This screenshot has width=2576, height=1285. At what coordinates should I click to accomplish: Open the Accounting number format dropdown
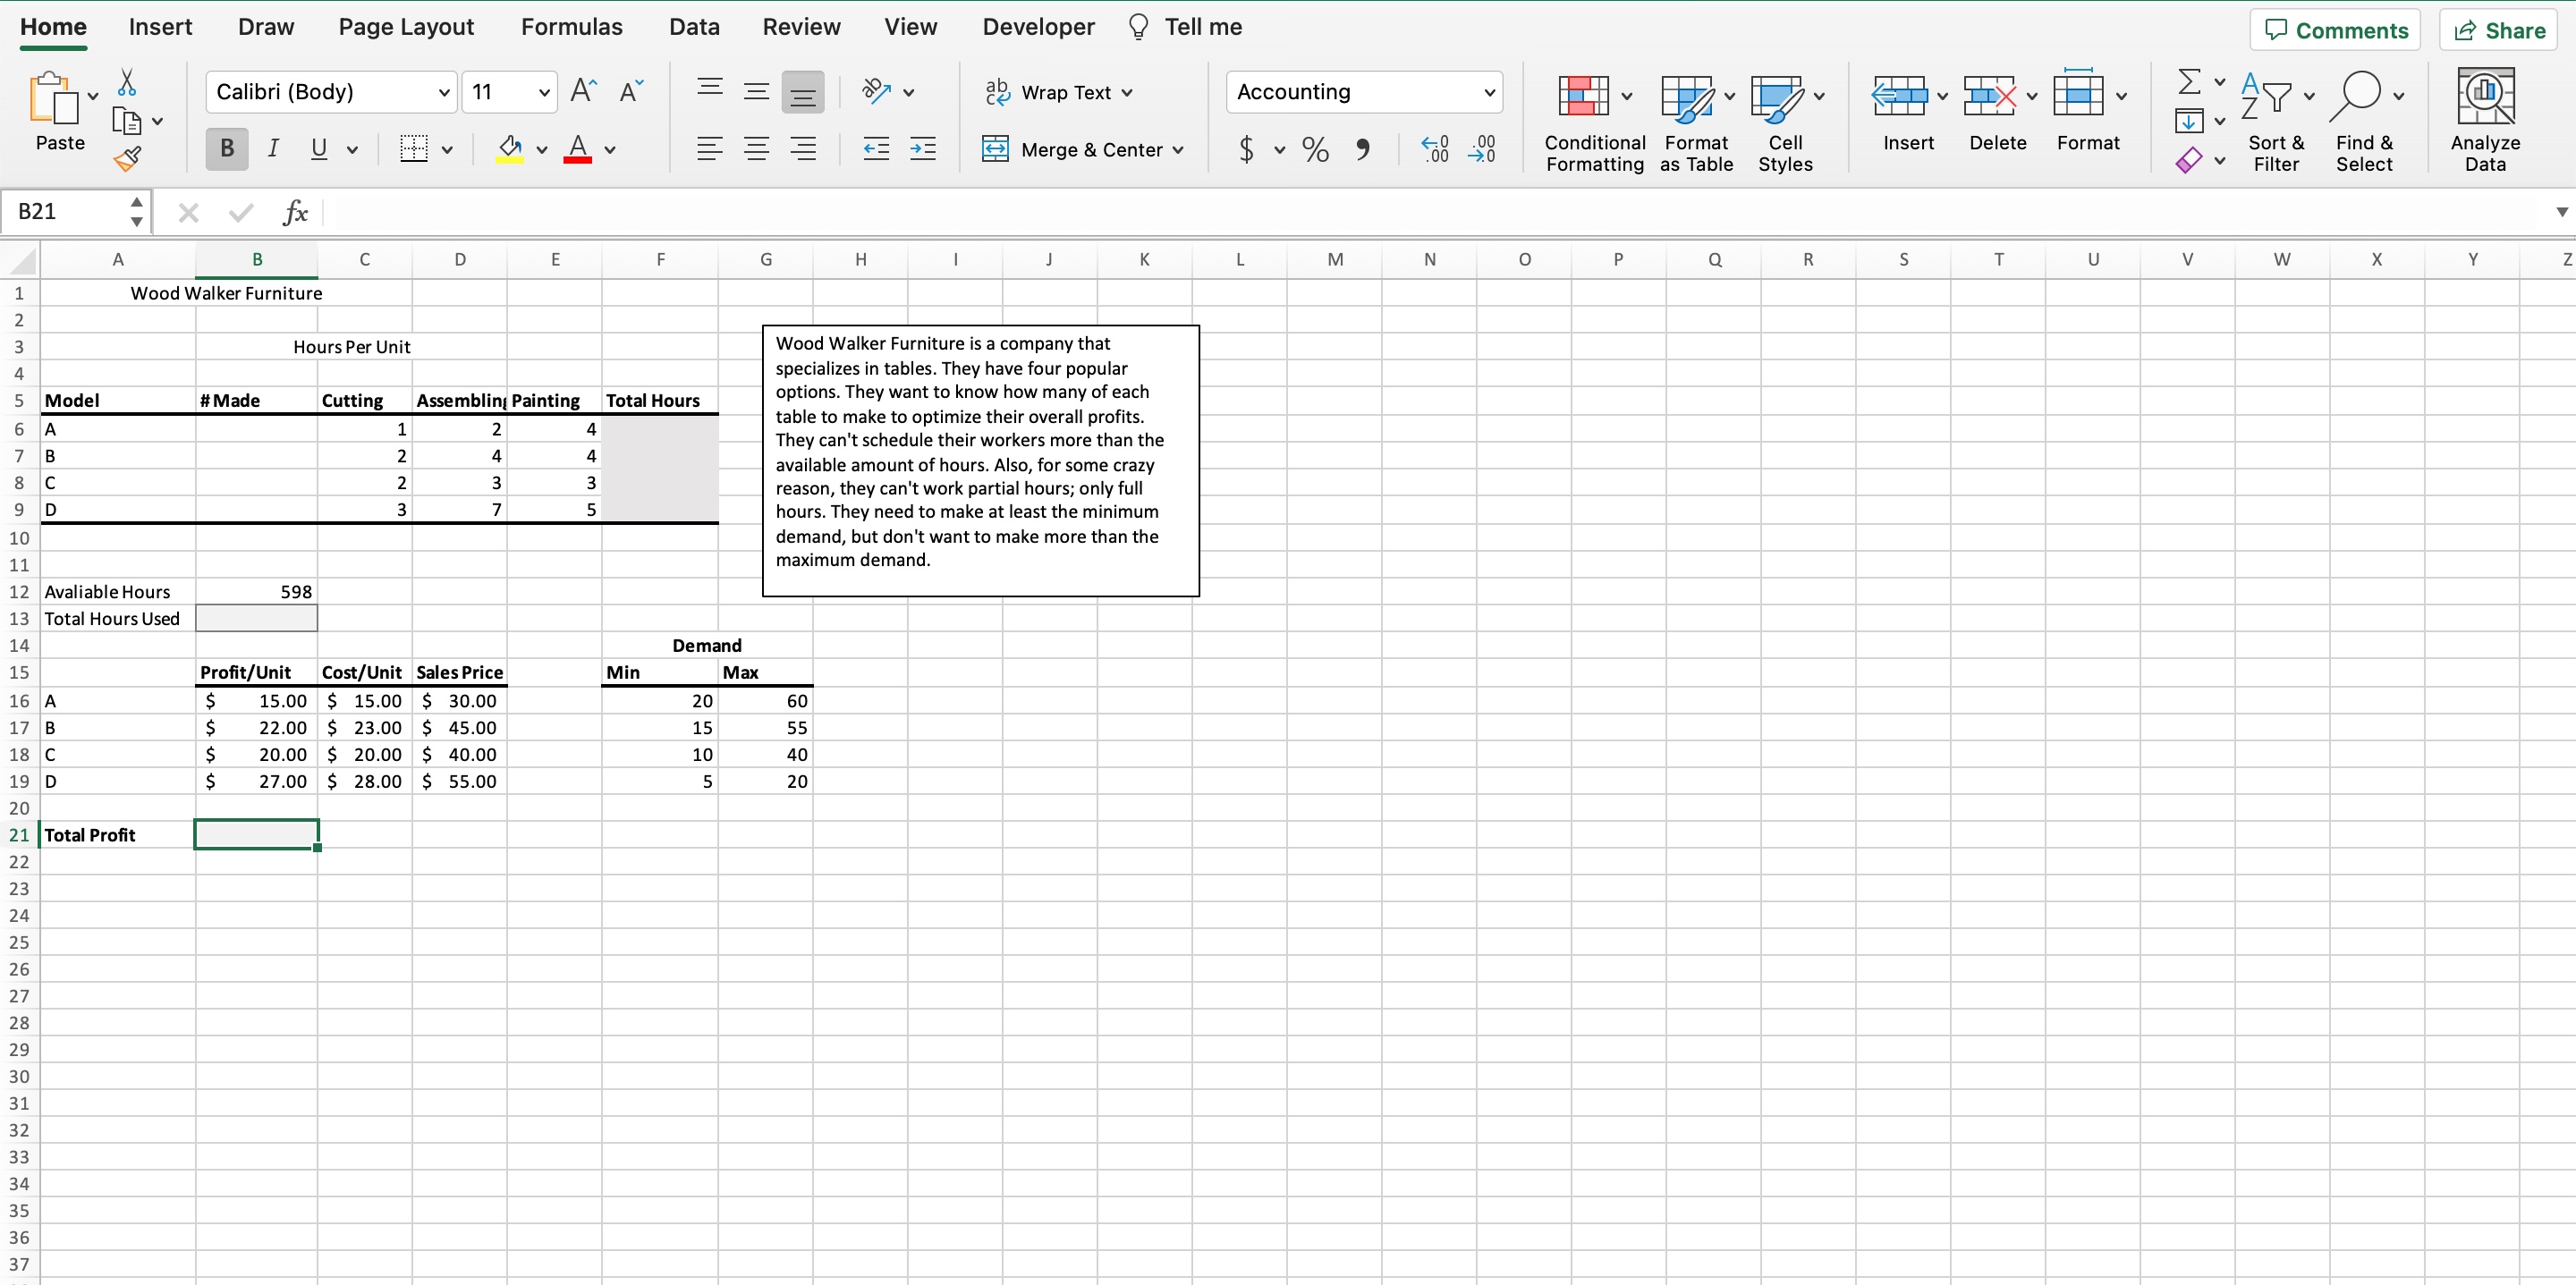click(x=1488, y=92)
